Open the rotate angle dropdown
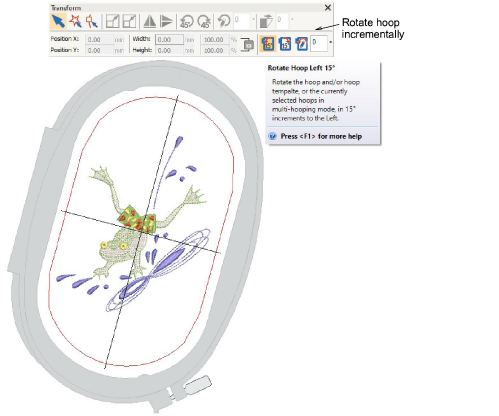499x416 pixels. (x=253, y=19)
